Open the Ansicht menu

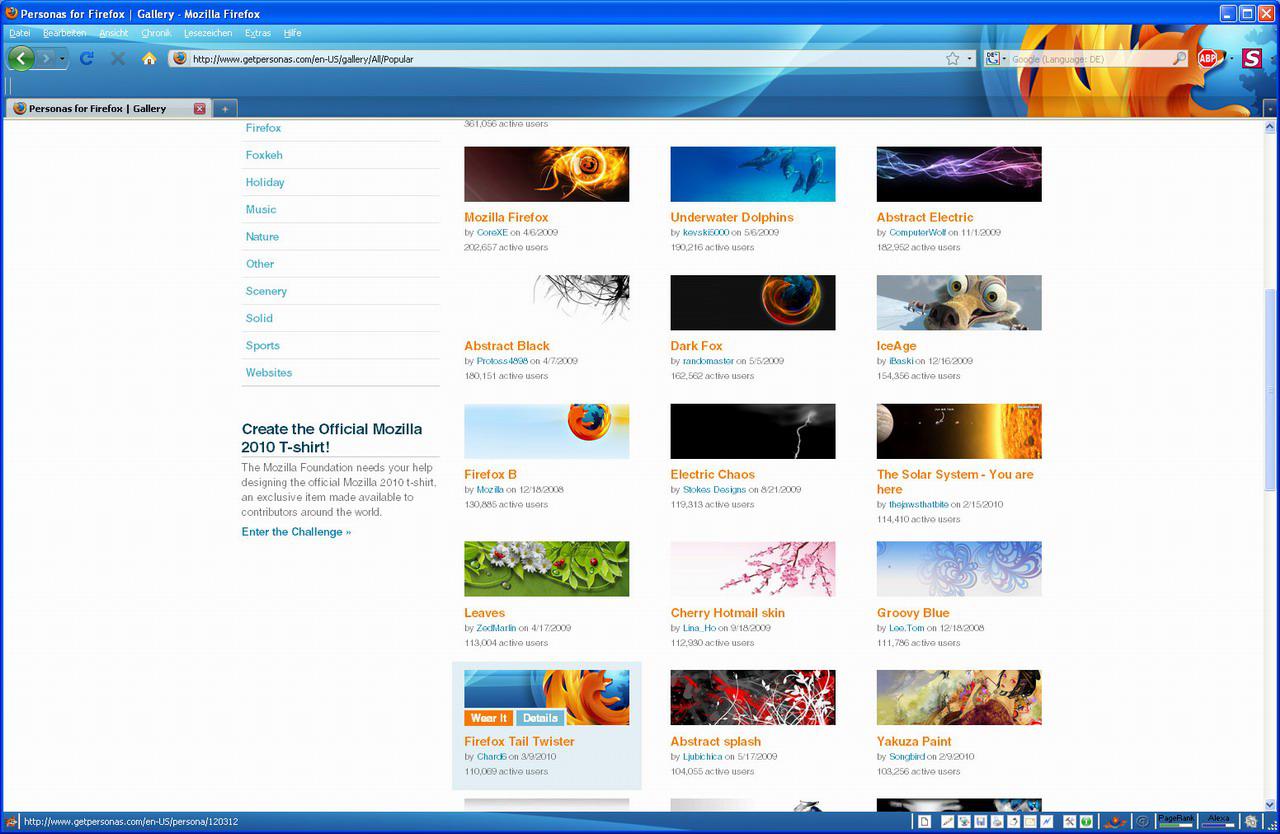tap(114, 33)
